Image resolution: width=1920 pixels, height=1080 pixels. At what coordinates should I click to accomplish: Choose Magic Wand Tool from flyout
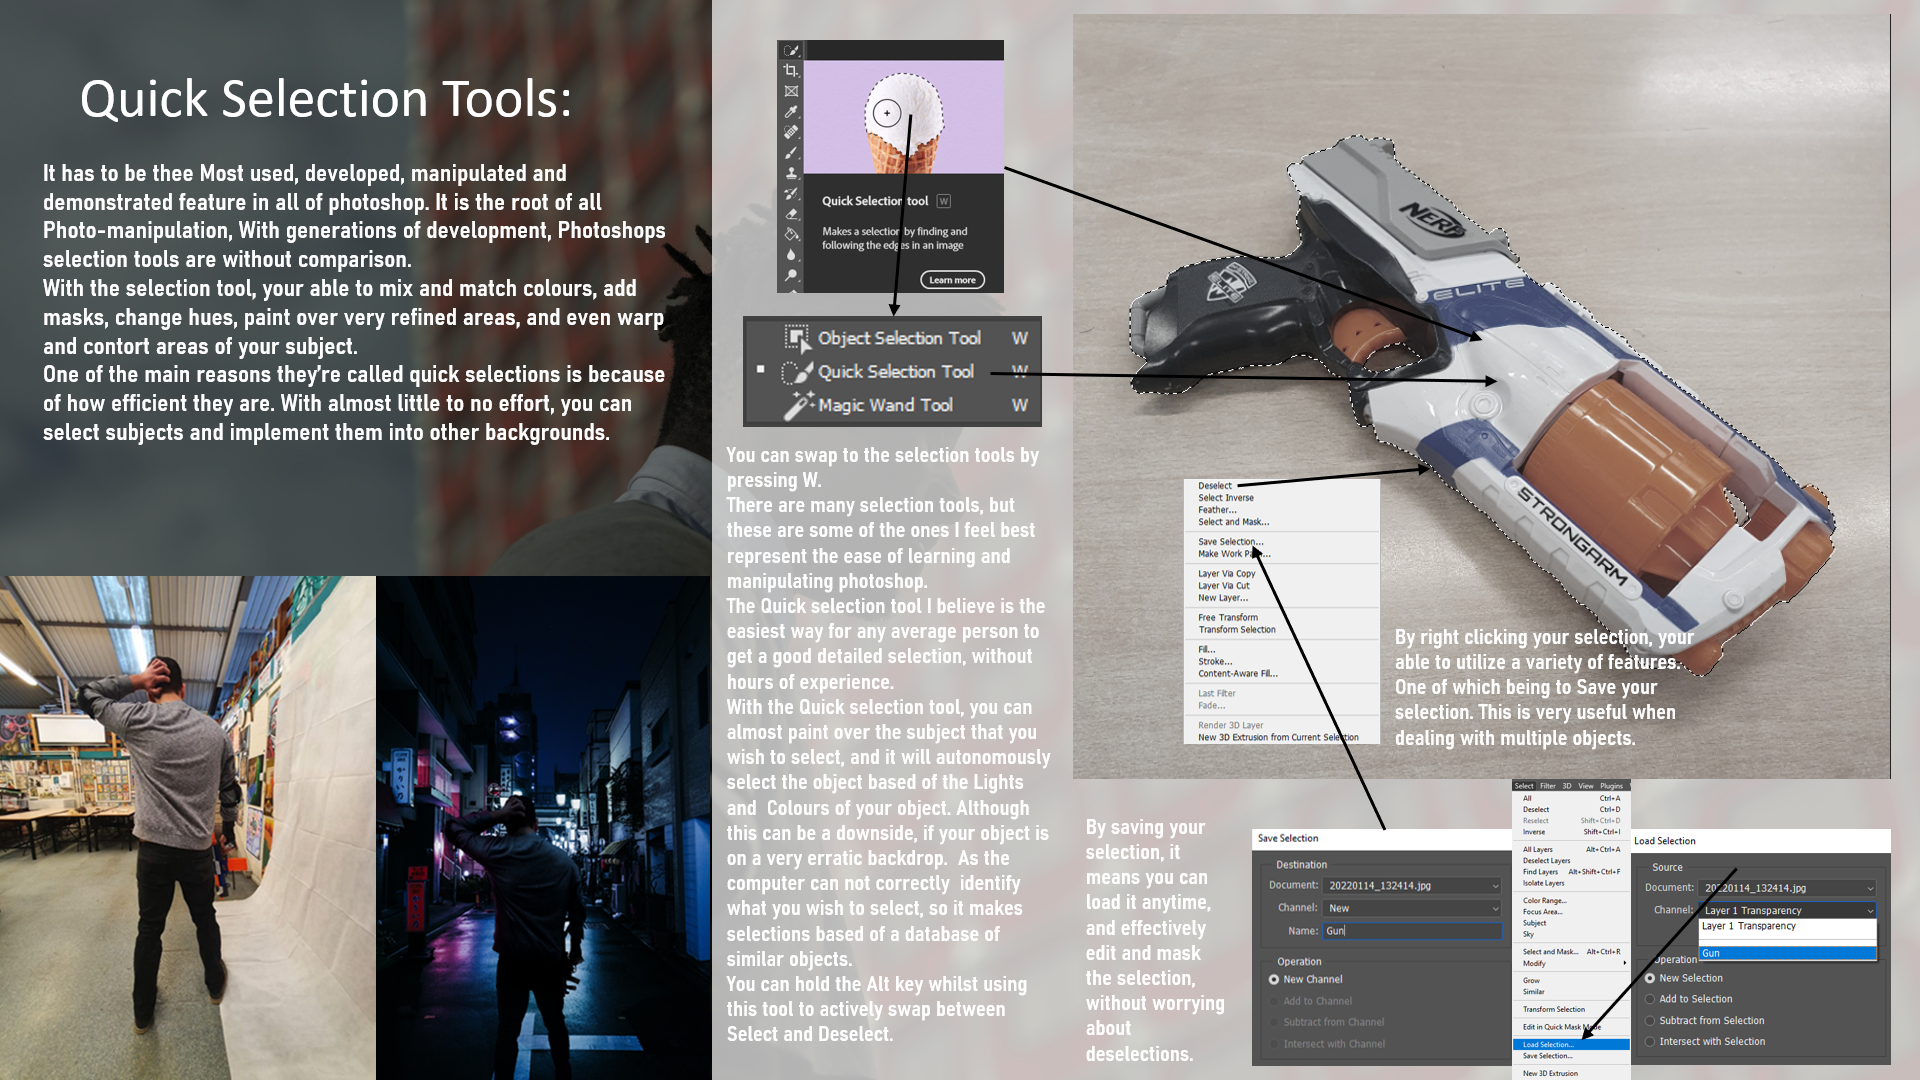coord(884,405)
